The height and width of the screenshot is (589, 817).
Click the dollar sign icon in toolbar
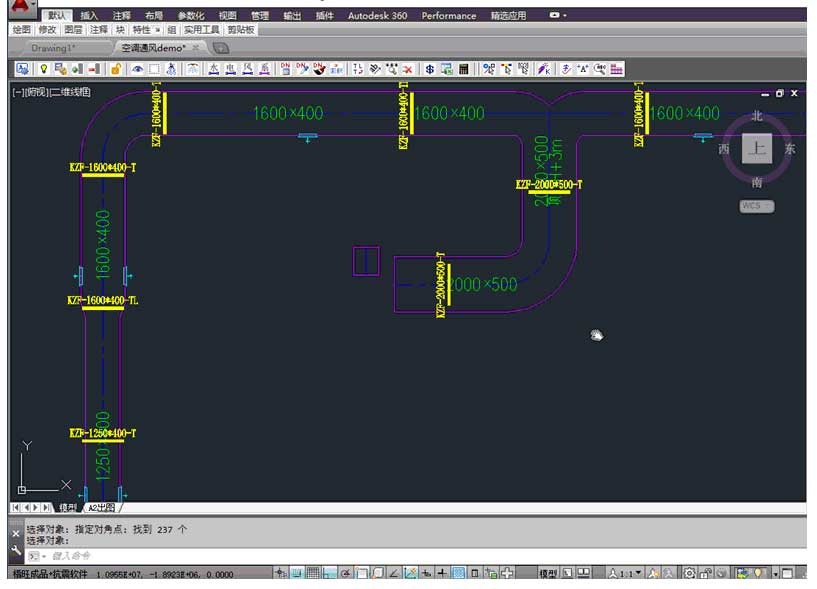pyautogui.click(x=429, y=69)
